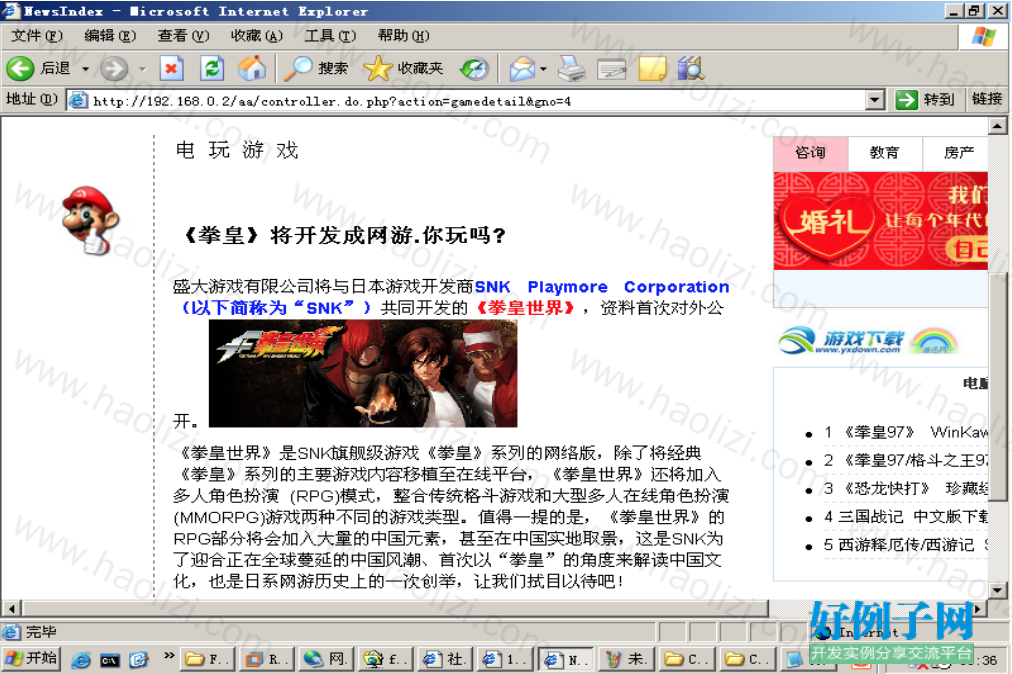The height and width of the screenshot is (674, 1012).
Task: Switch to the taskbar window labeled 社.
Action: pyautogui.click(x=445, y=659)
